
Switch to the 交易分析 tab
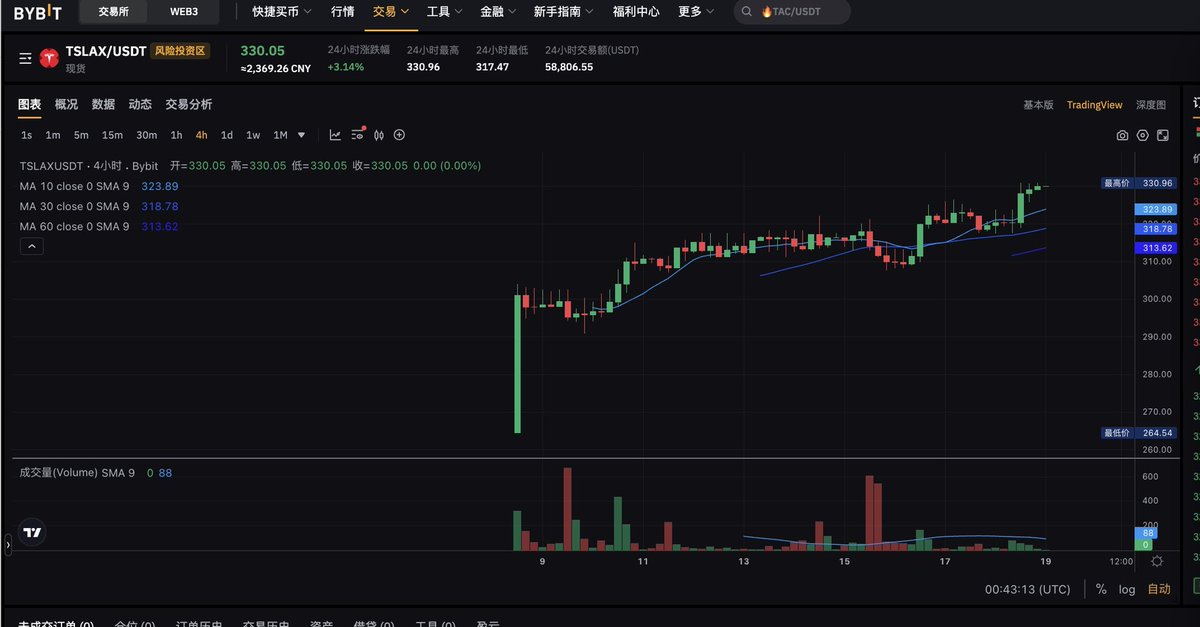tap(189, 104)
